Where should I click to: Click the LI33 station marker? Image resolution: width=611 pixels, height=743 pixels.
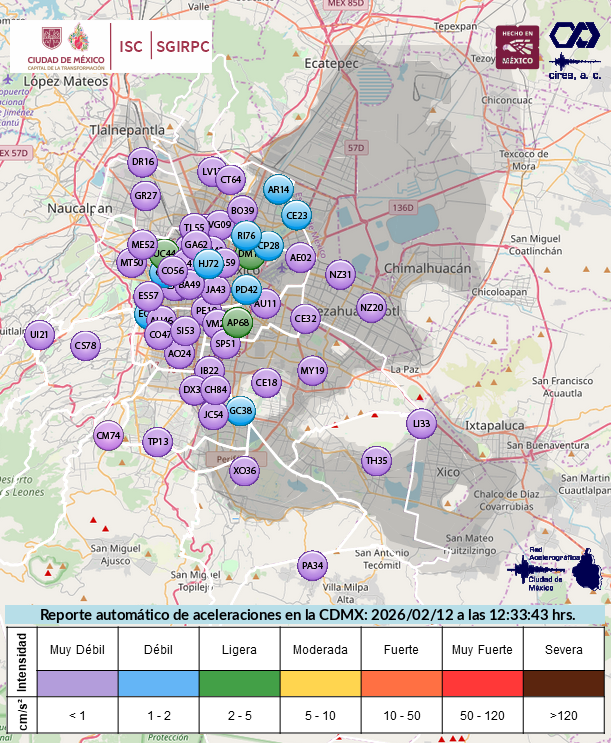tap(422, 424)
